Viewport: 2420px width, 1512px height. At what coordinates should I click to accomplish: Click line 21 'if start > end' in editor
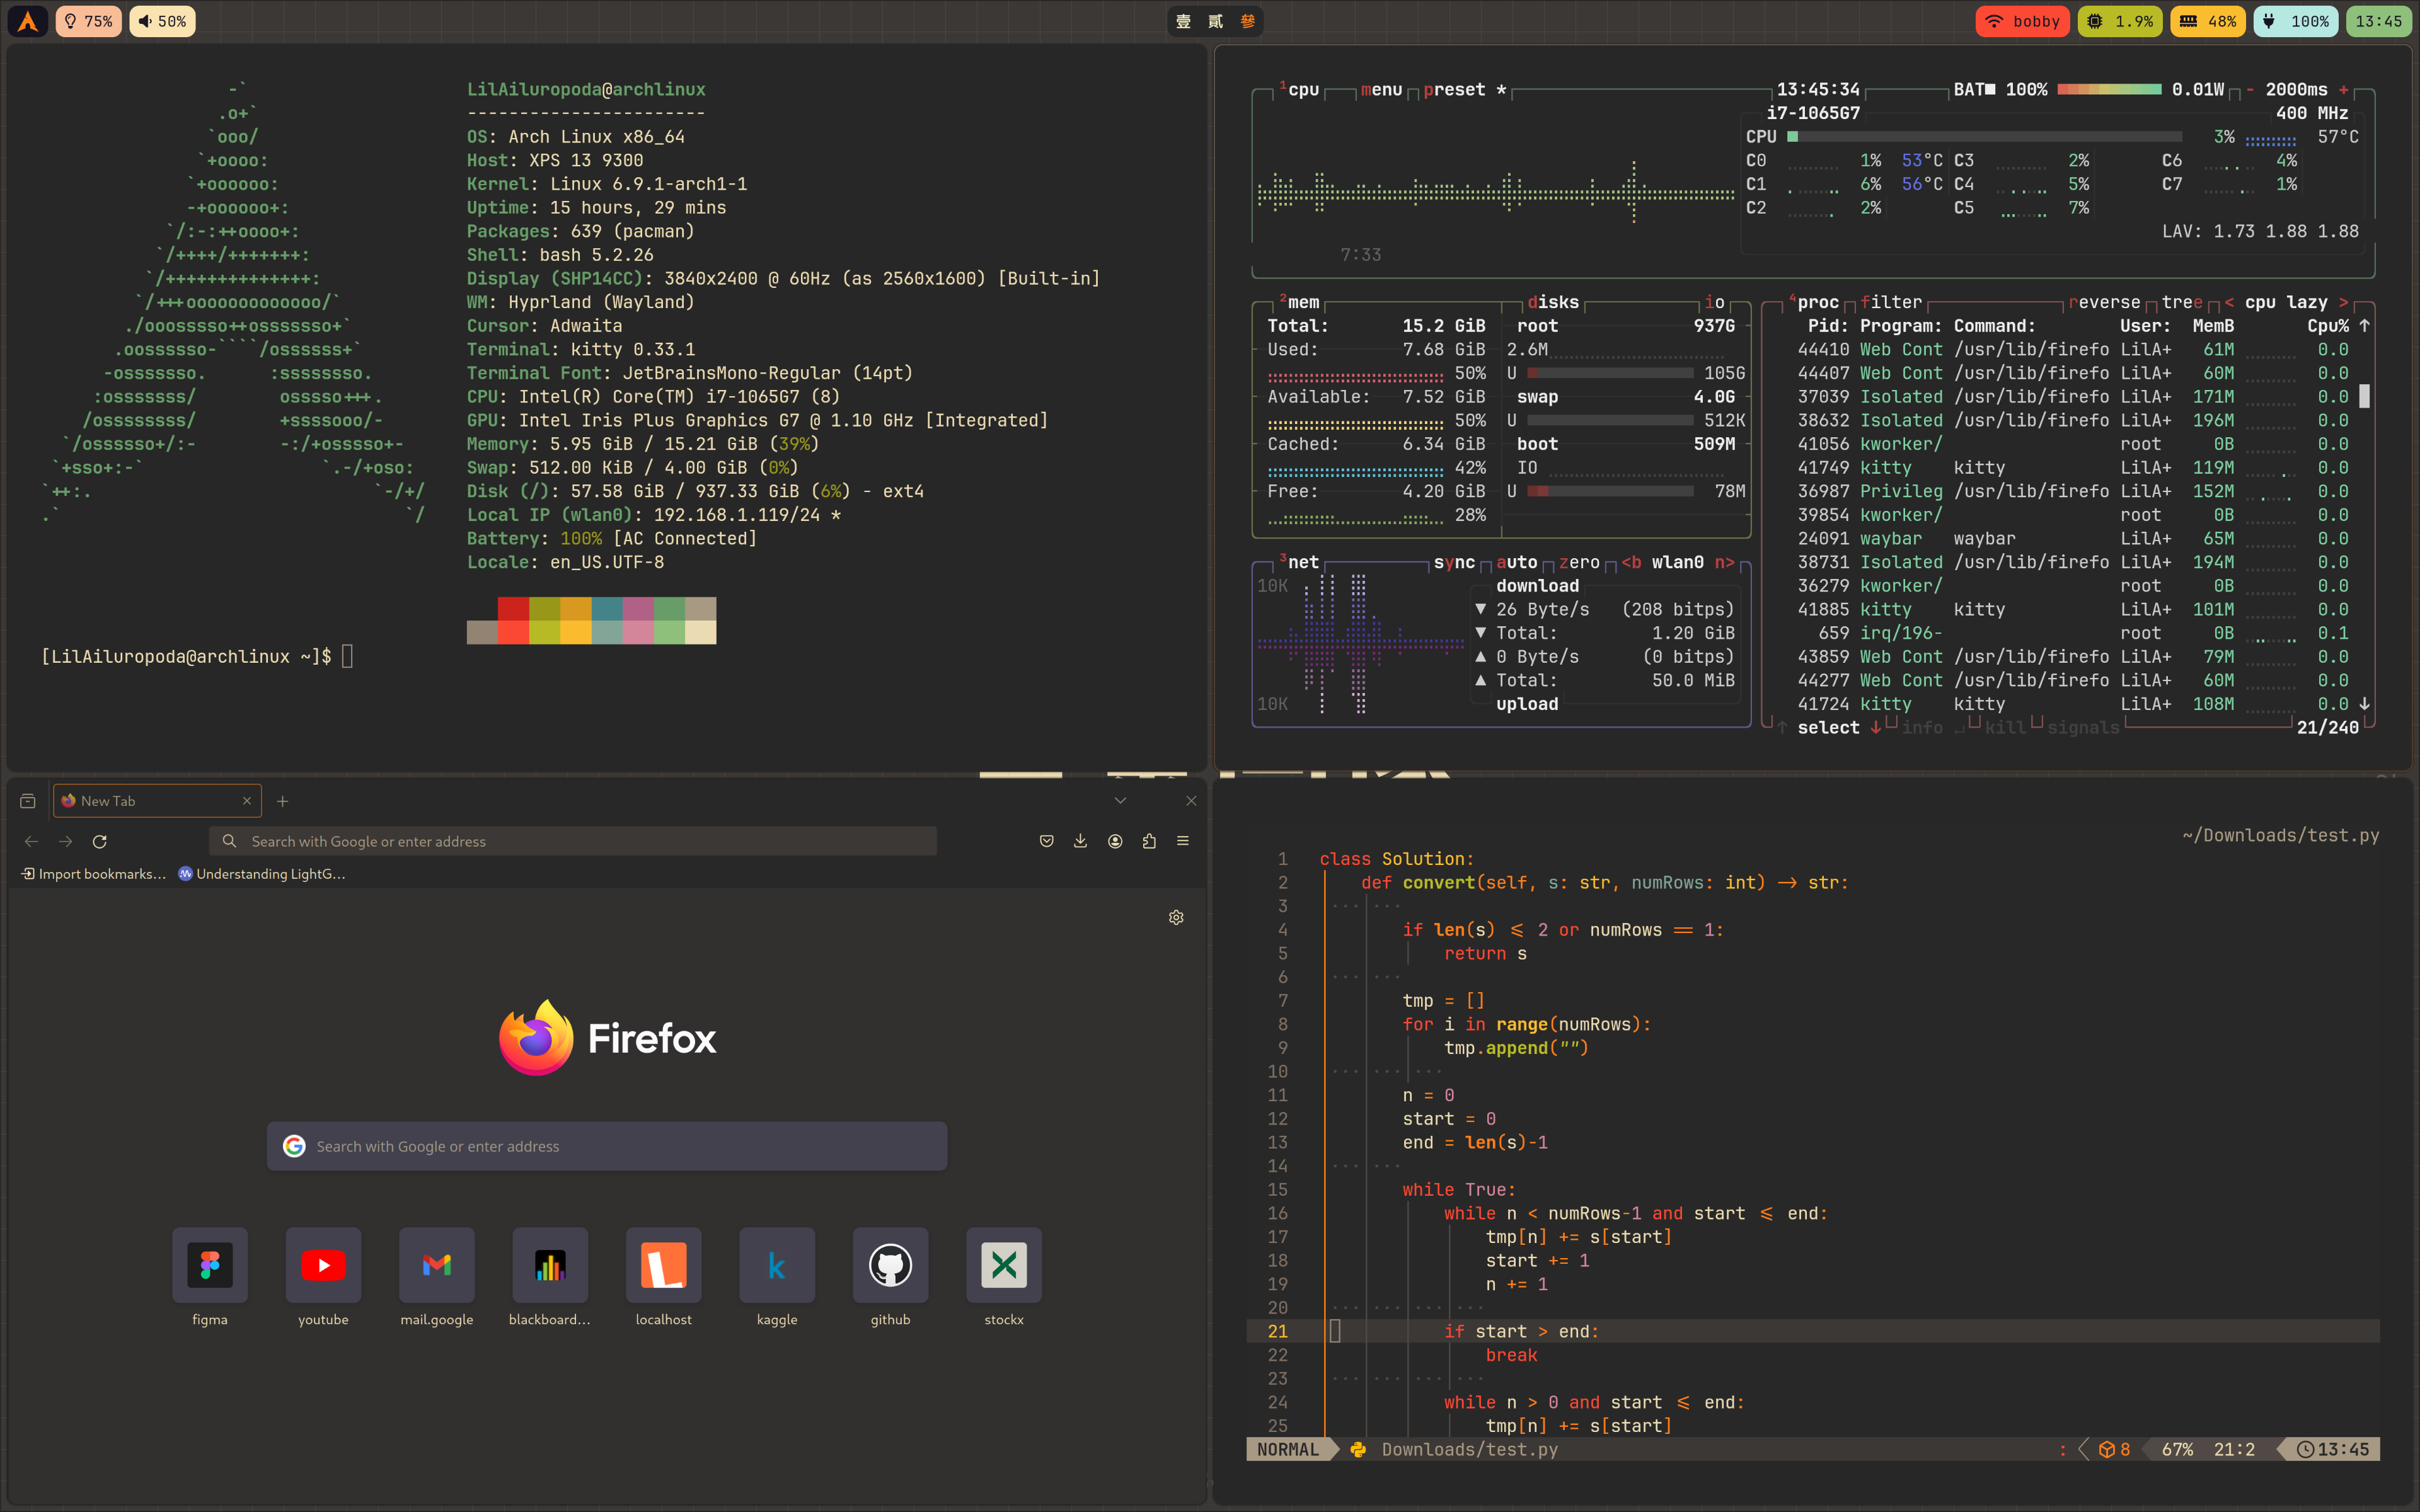point(1812,1331)
